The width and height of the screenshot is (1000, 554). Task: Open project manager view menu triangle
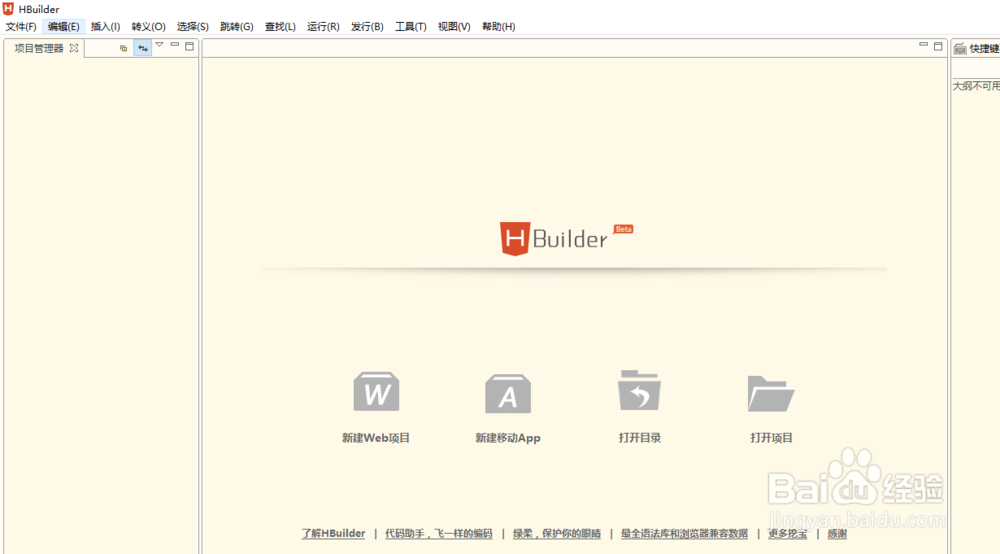[159, 45]
